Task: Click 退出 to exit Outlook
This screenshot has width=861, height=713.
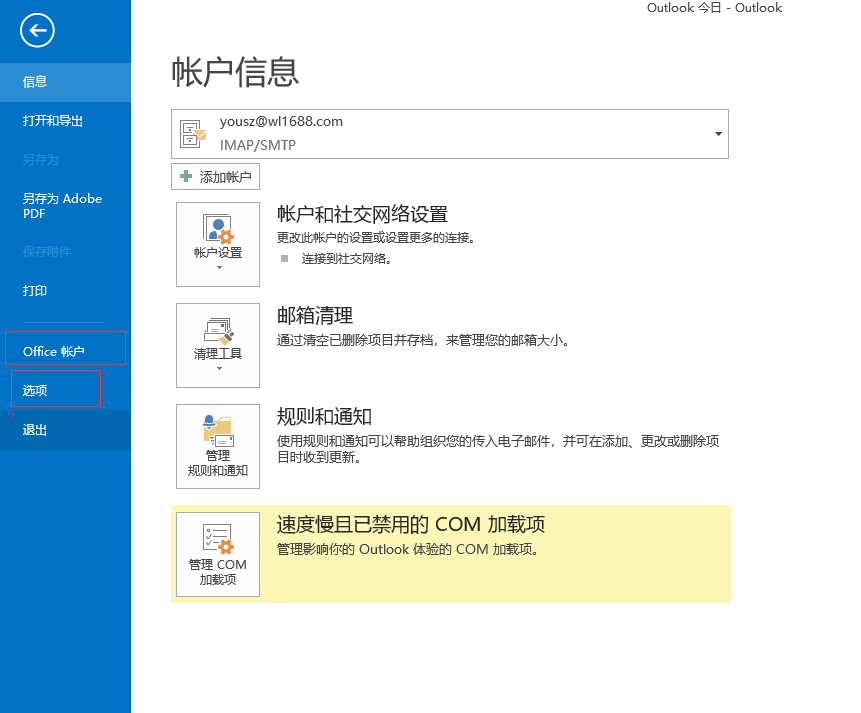Action: click(65, 430)
